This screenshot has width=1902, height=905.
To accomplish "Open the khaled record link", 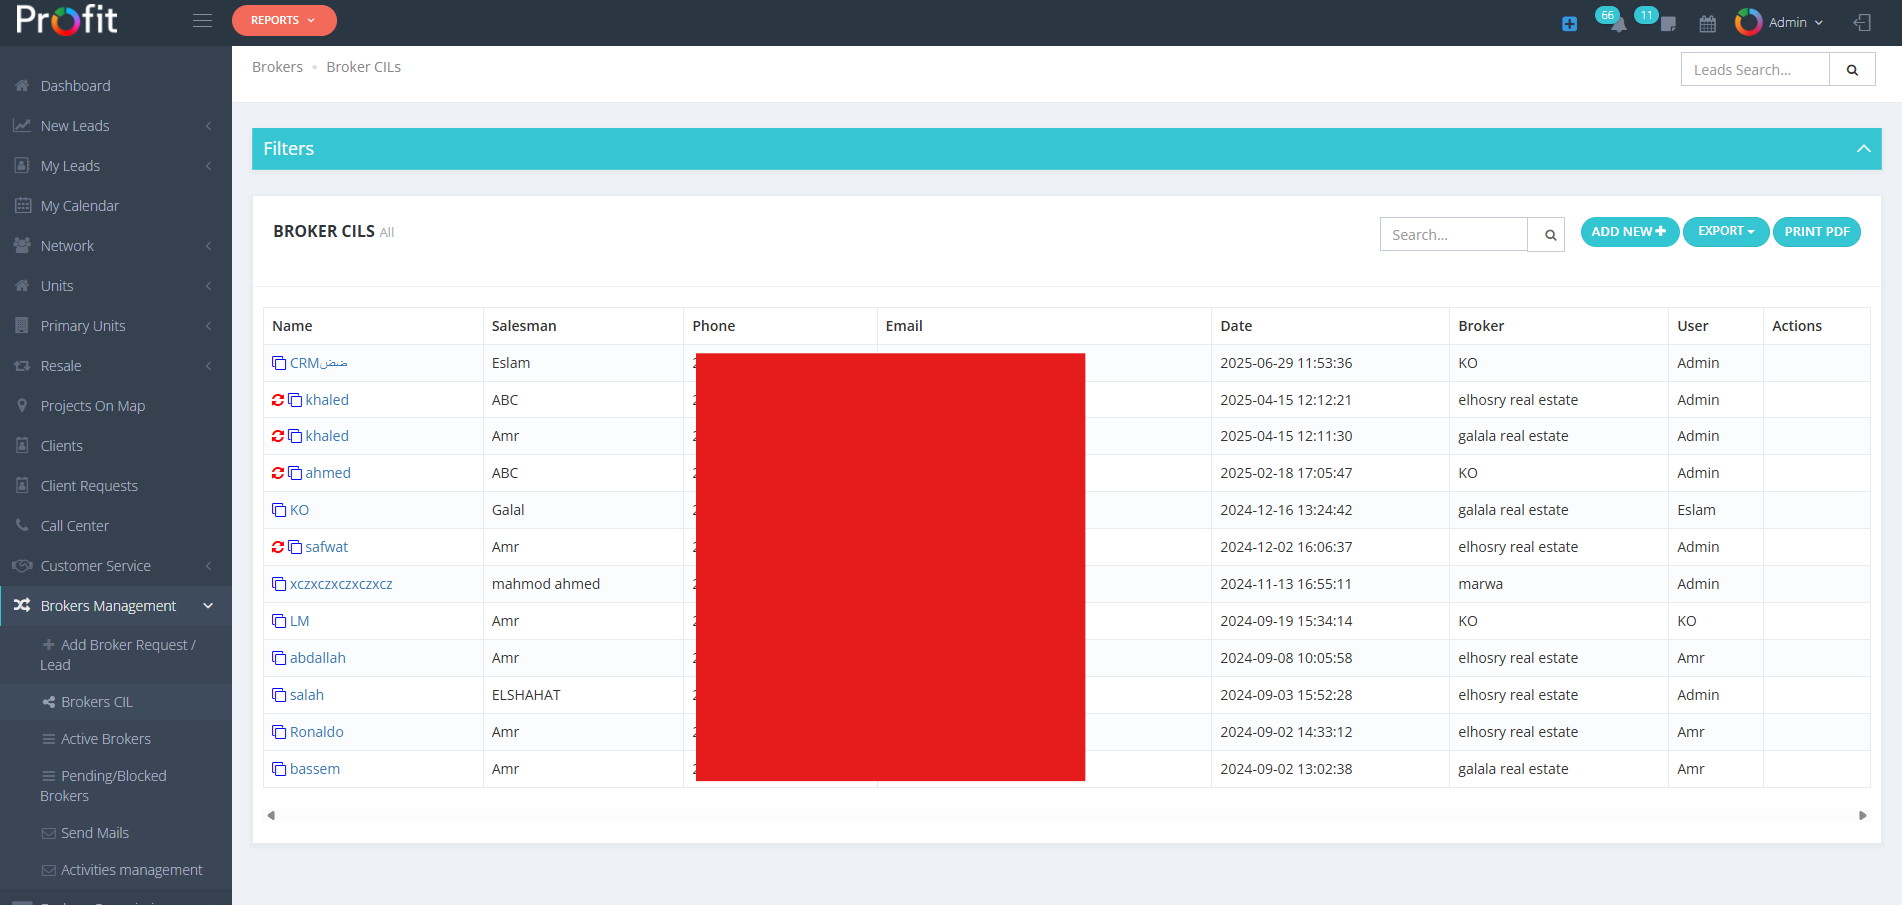I will [x=327, y=399].
